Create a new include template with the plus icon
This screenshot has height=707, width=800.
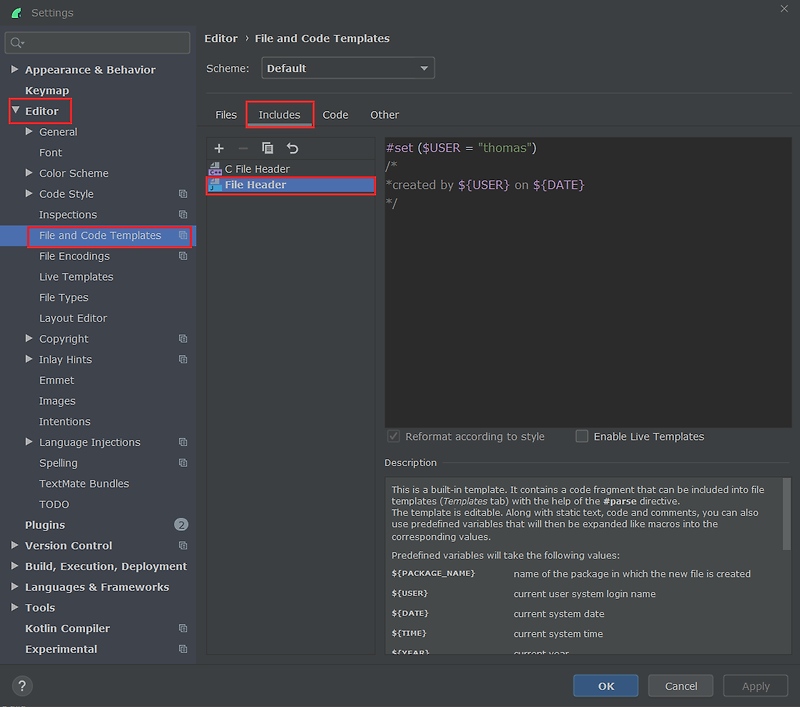tap(219, 148)
